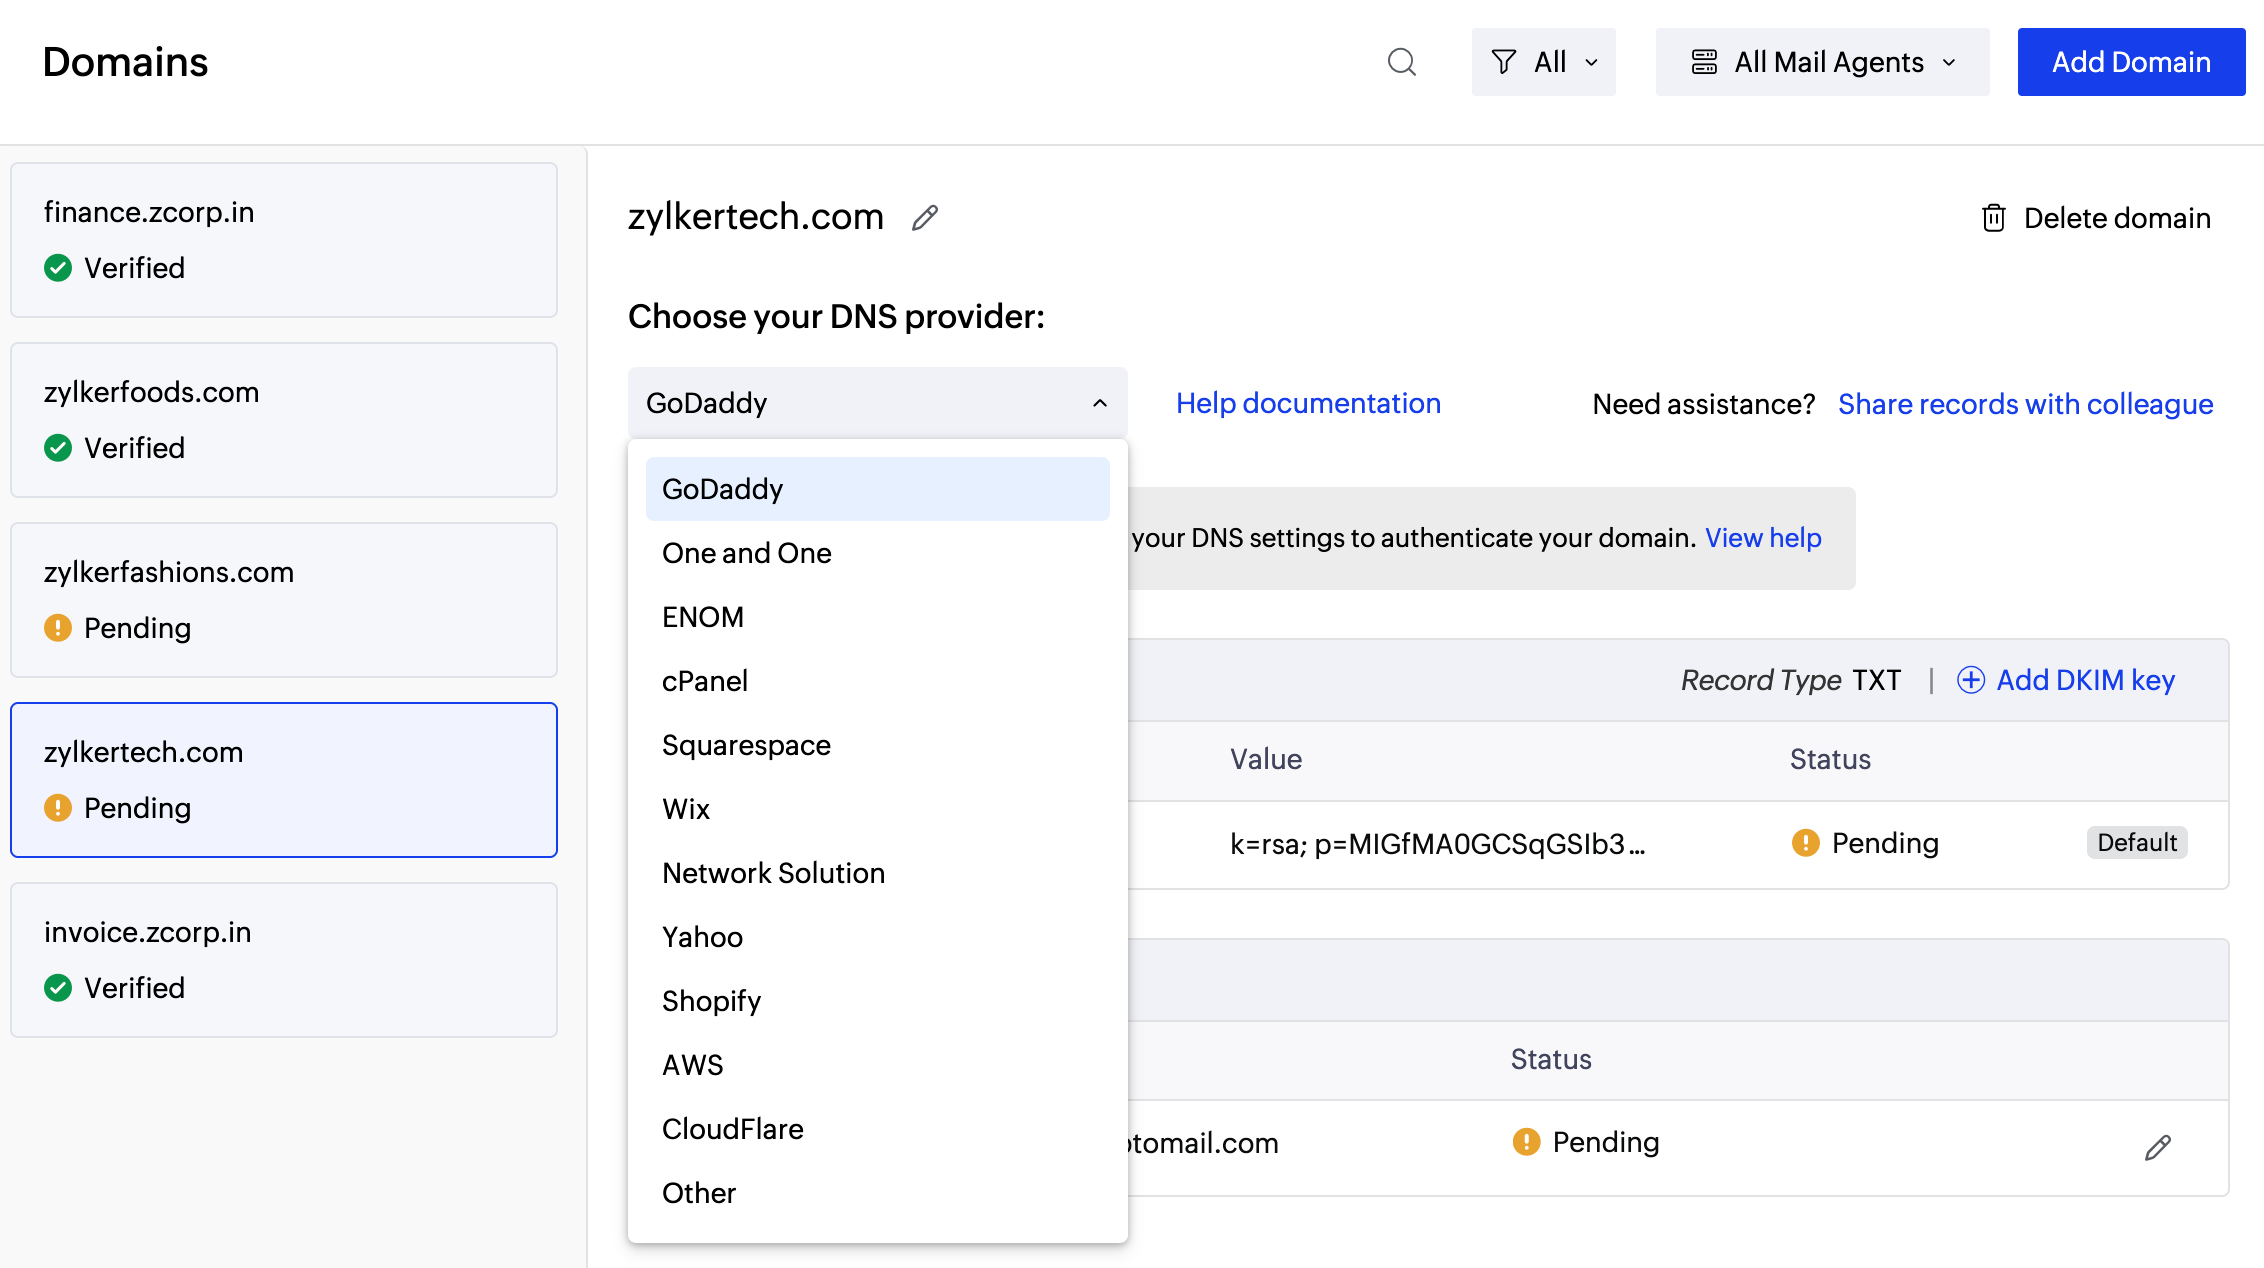The height and width of the screenshot is (1268, 2264).
Task: Click the View help link in the banner
Action: click(x=1763, y=537)
